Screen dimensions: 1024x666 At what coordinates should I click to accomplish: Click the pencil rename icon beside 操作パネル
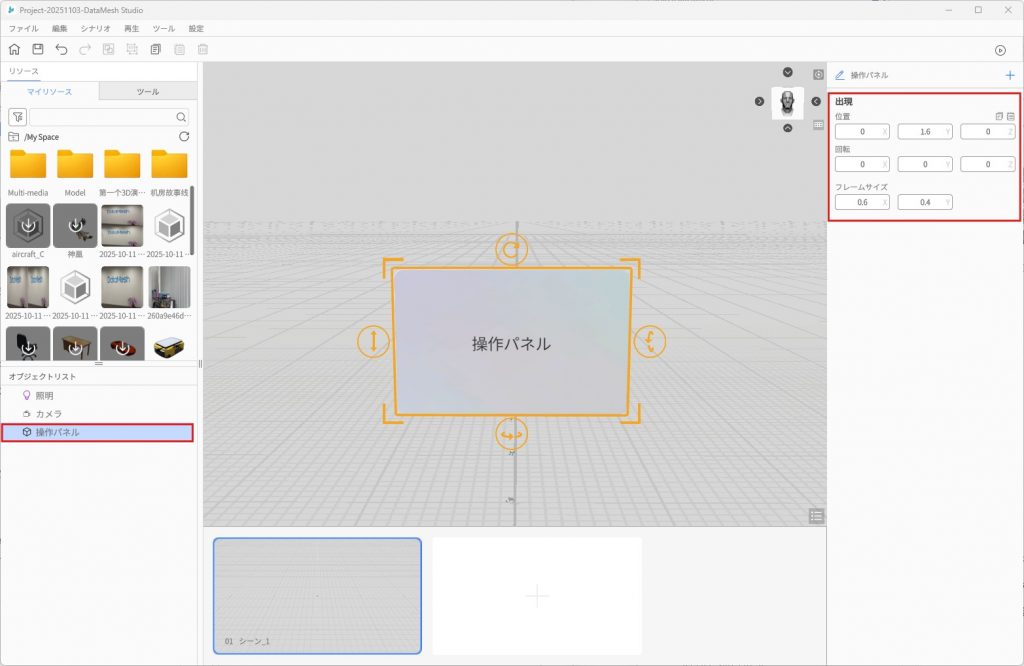[840, 75]
